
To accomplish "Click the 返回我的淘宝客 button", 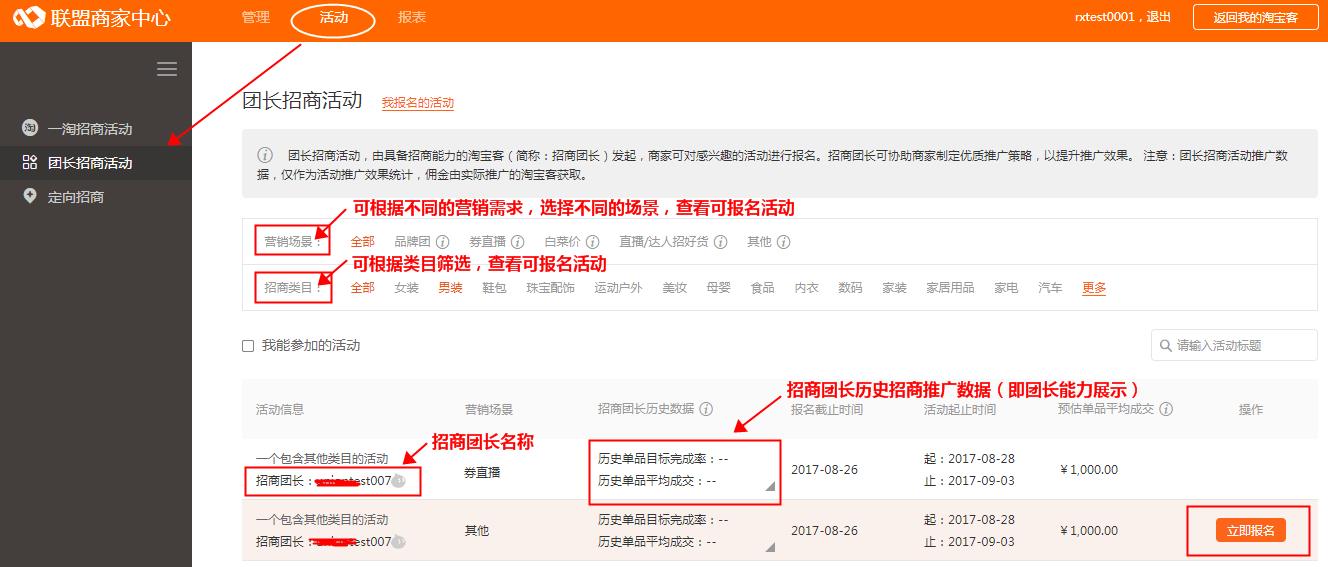I will (x=1255, y=18).
